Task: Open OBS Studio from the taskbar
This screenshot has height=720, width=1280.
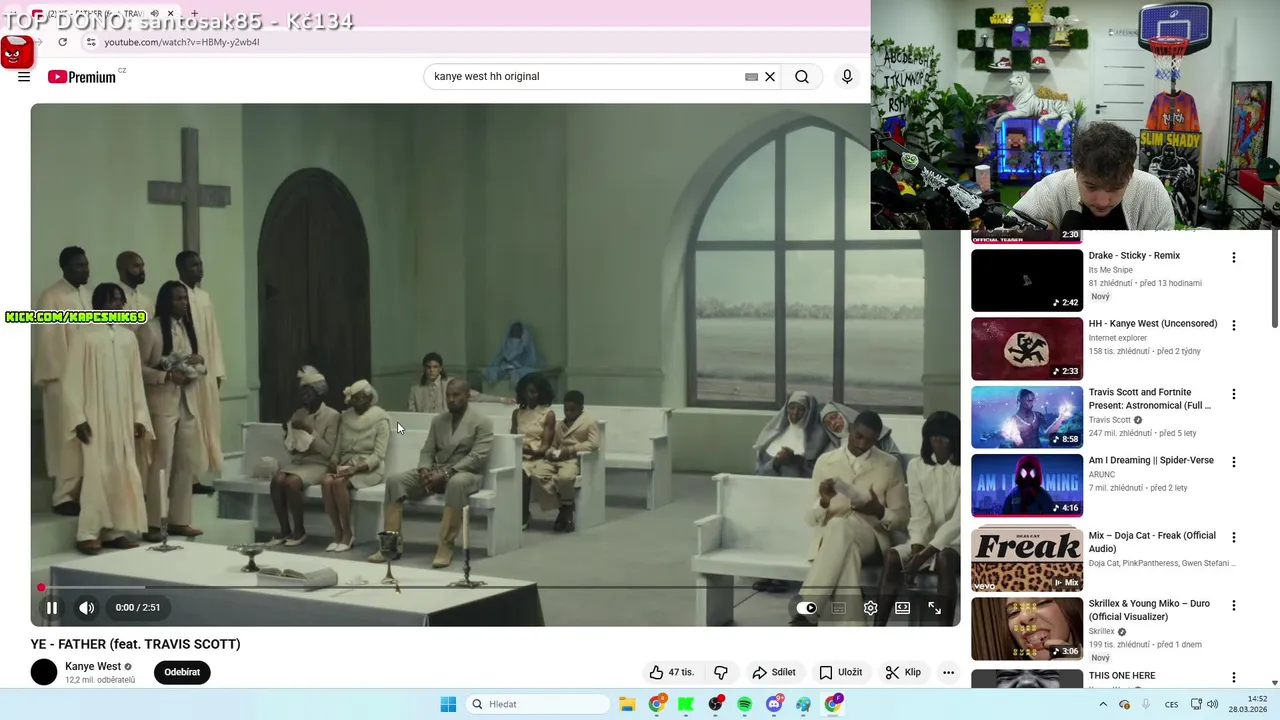Action: tap(716, 704)
